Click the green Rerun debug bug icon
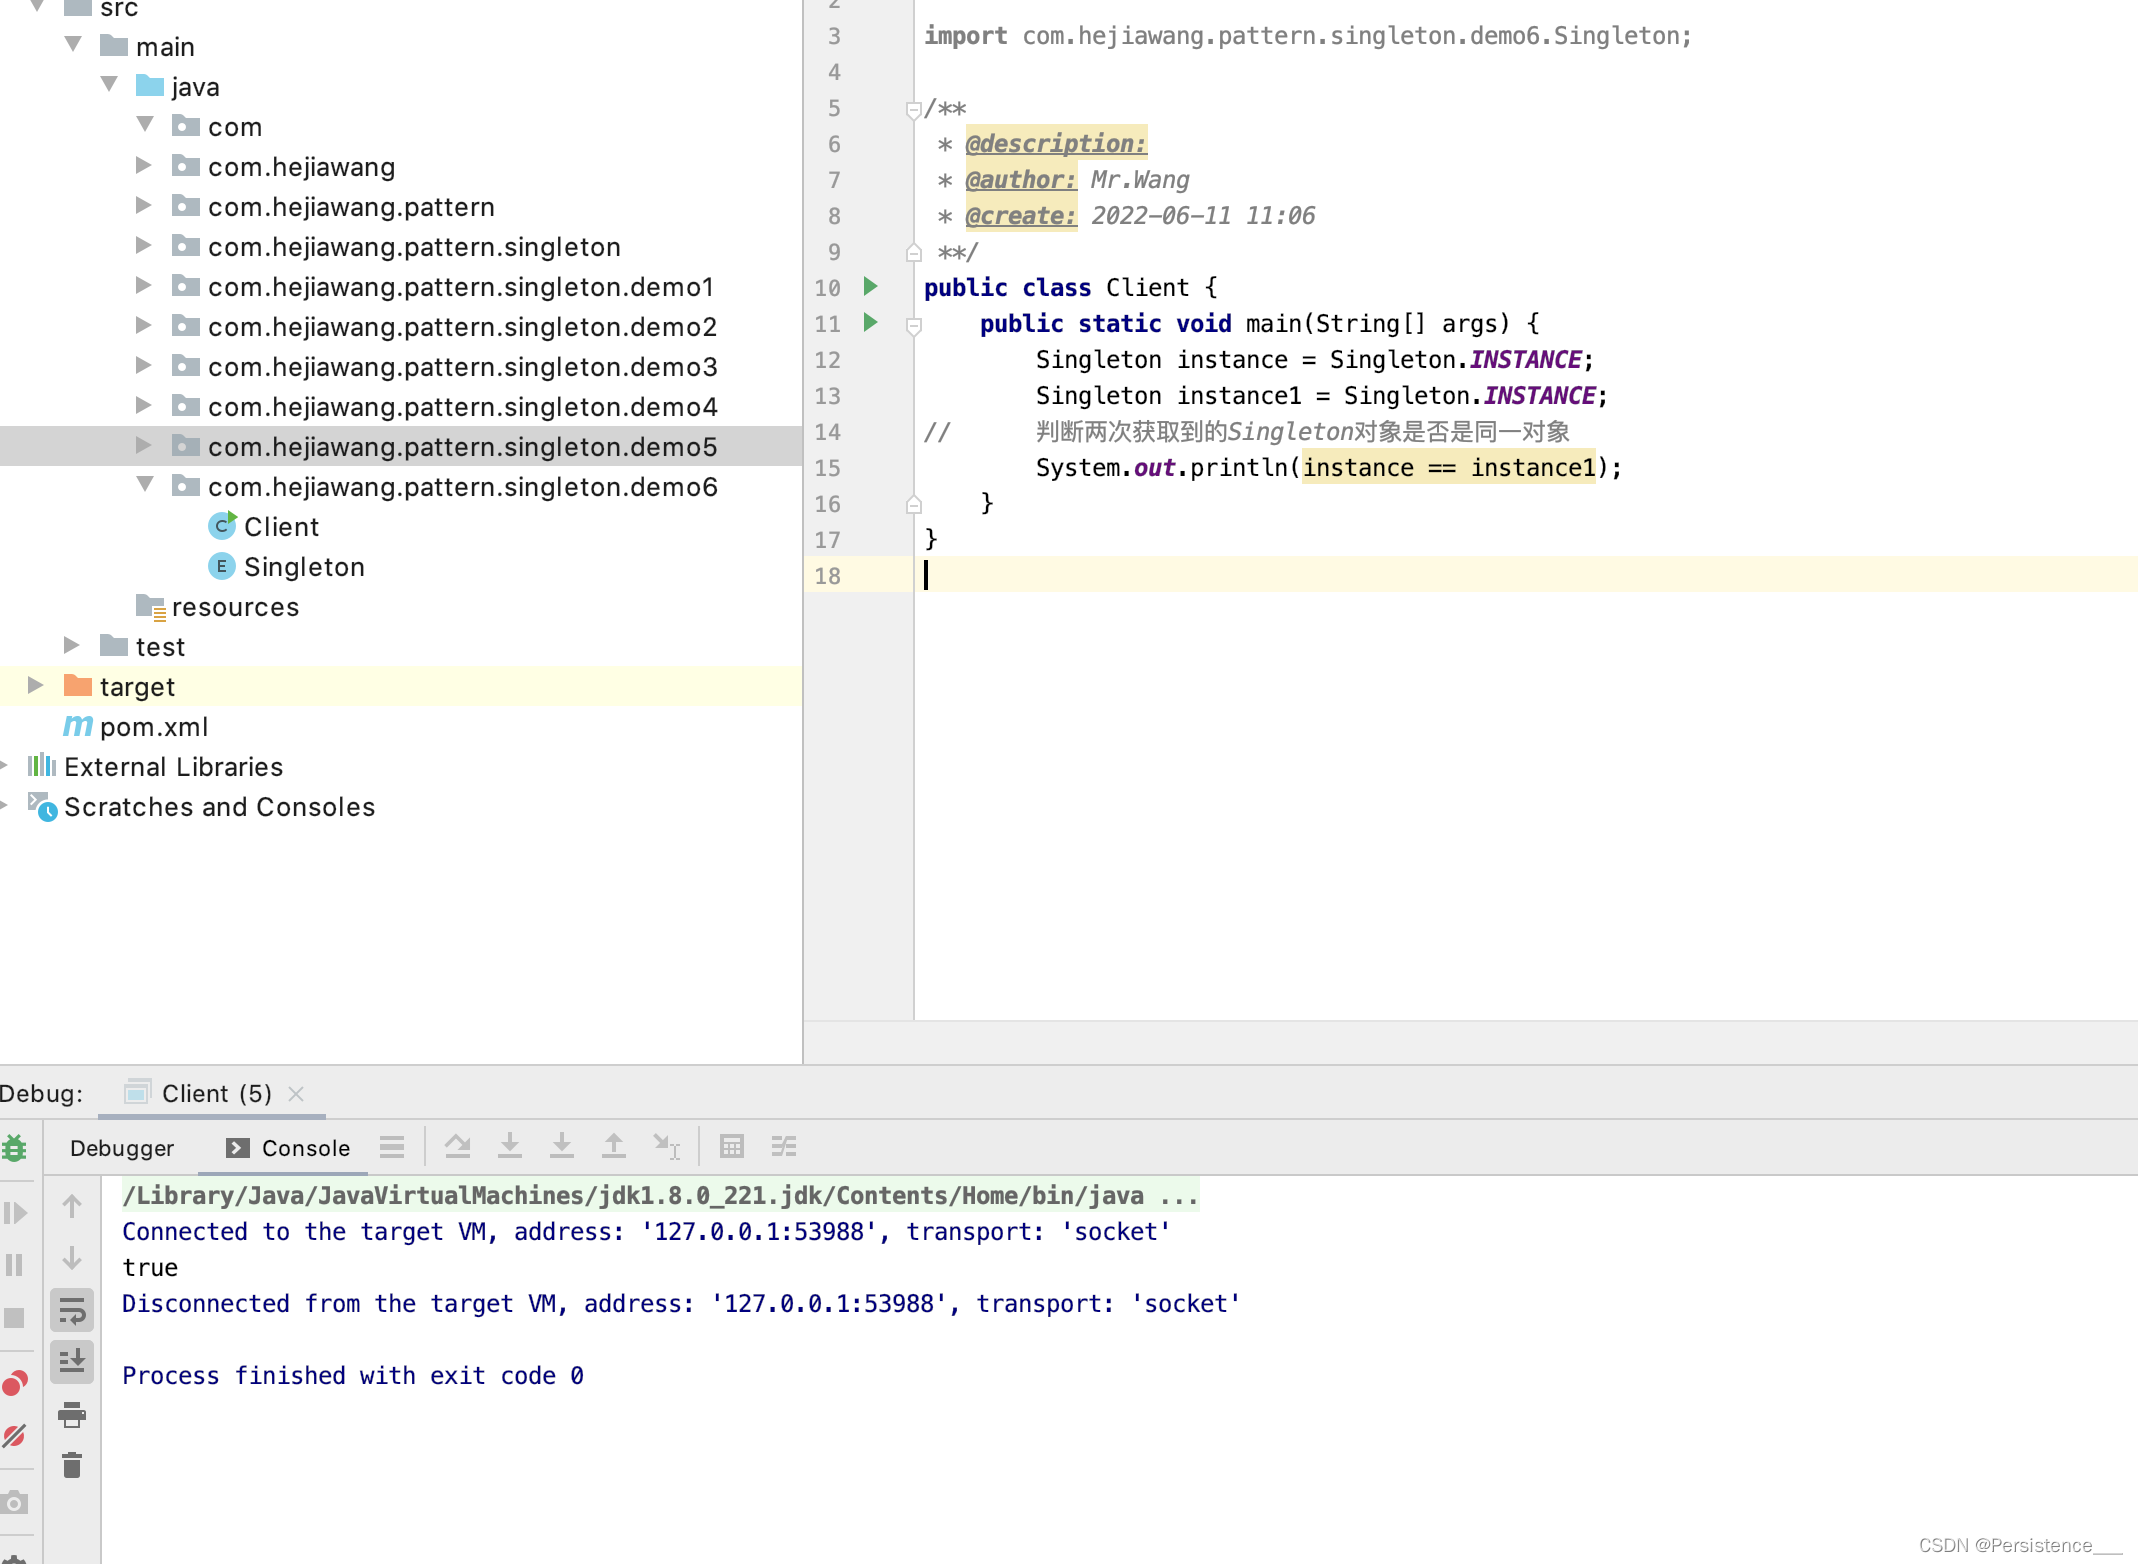 click(x=14, y=1148)
